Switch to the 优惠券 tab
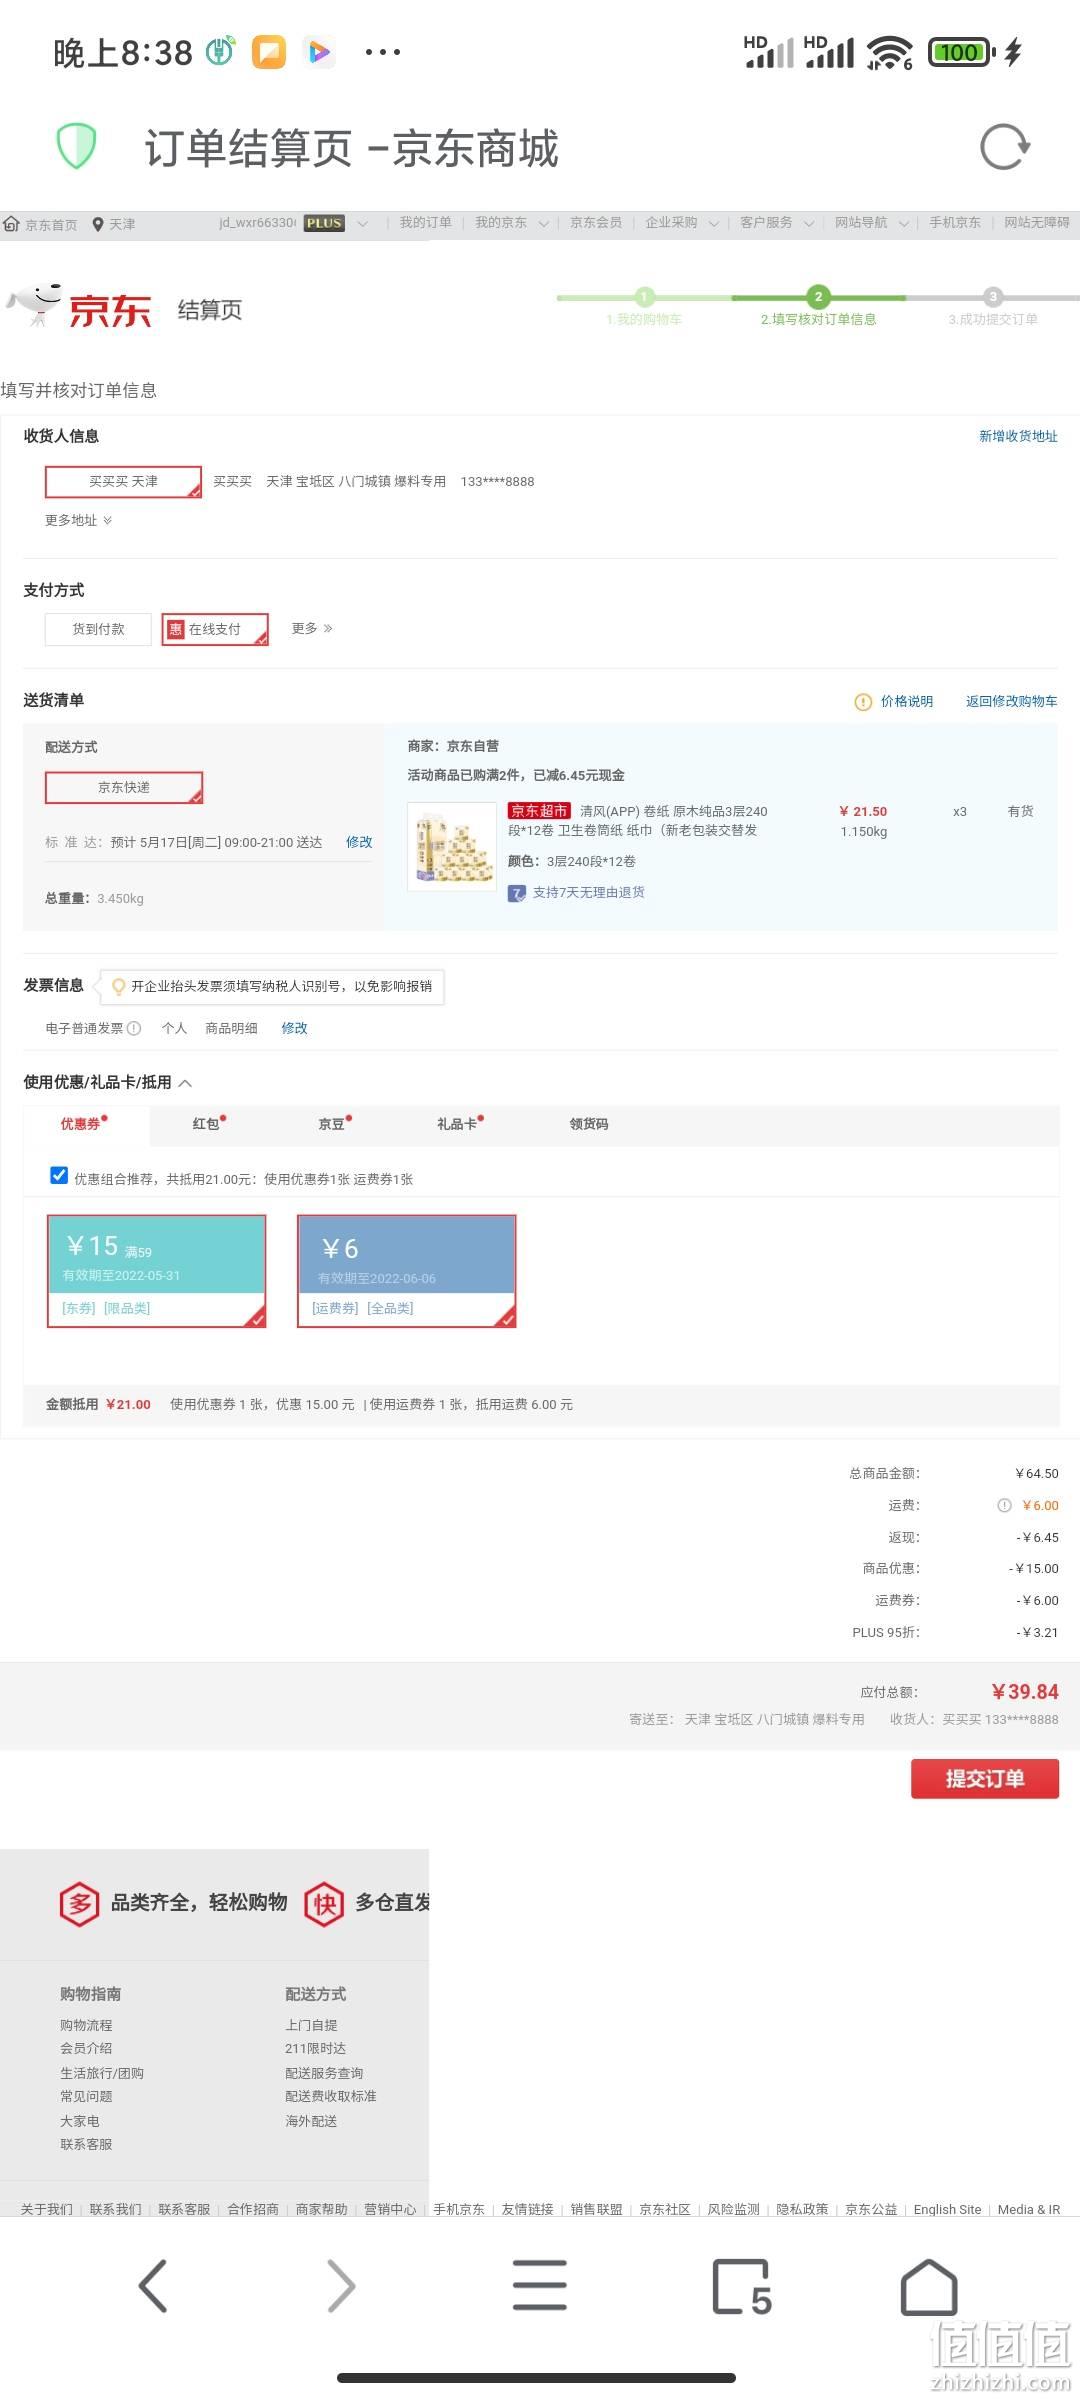The image size is (1080, 2400). click(x=86, y=1124)
